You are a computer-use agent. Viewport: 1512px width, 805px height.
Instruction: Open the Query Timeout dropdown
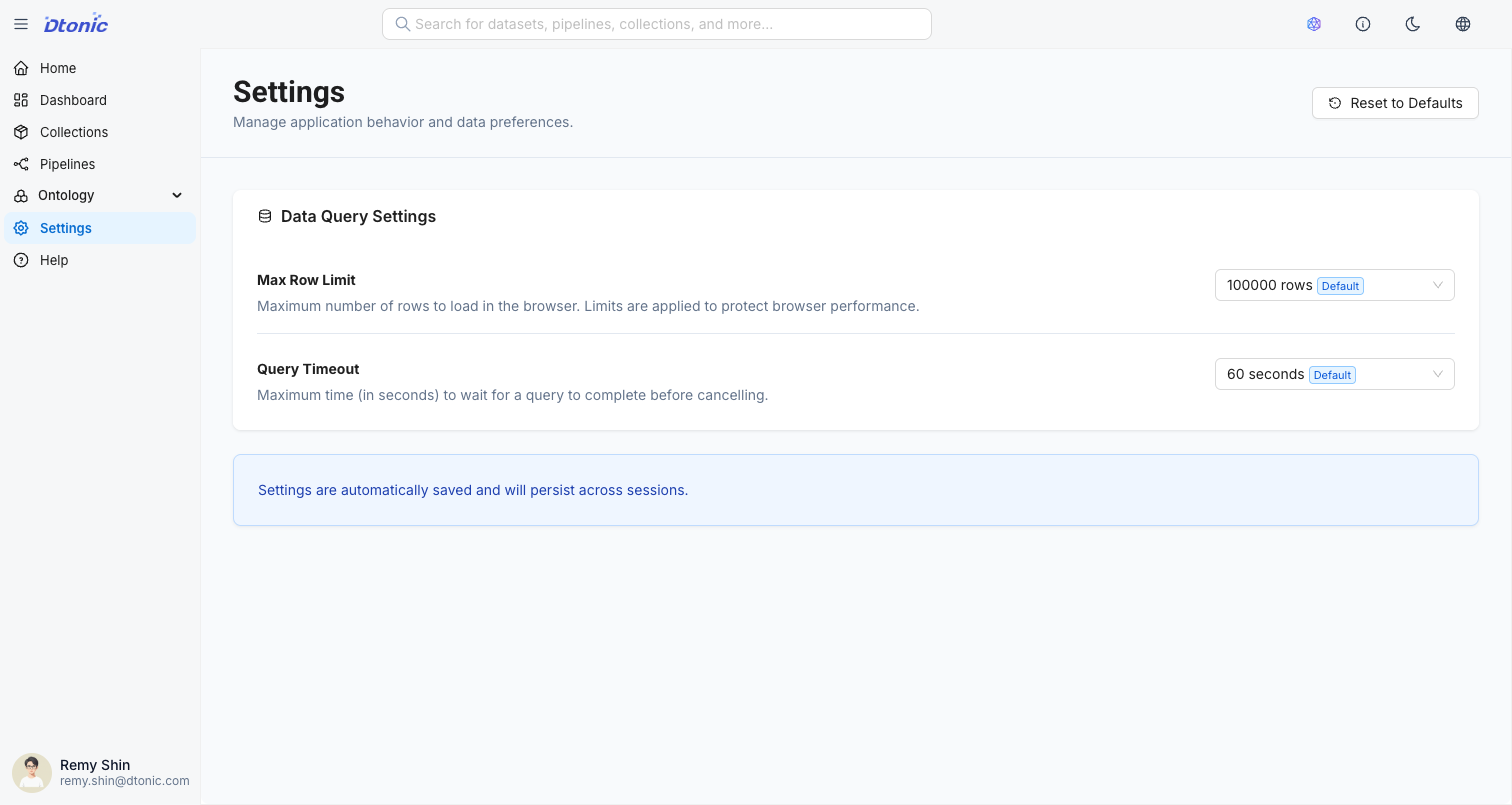(x=1334, y=374)
